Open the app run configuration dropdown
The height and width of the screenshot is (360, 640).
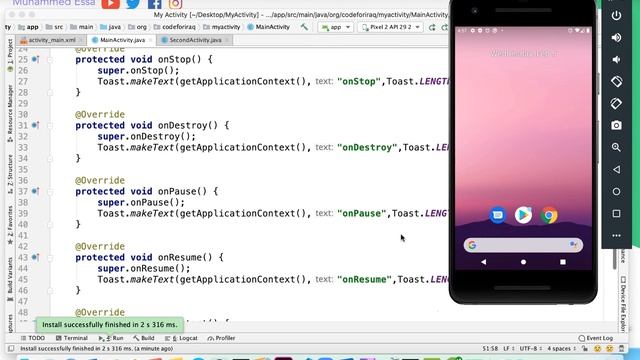coord(336,27)
